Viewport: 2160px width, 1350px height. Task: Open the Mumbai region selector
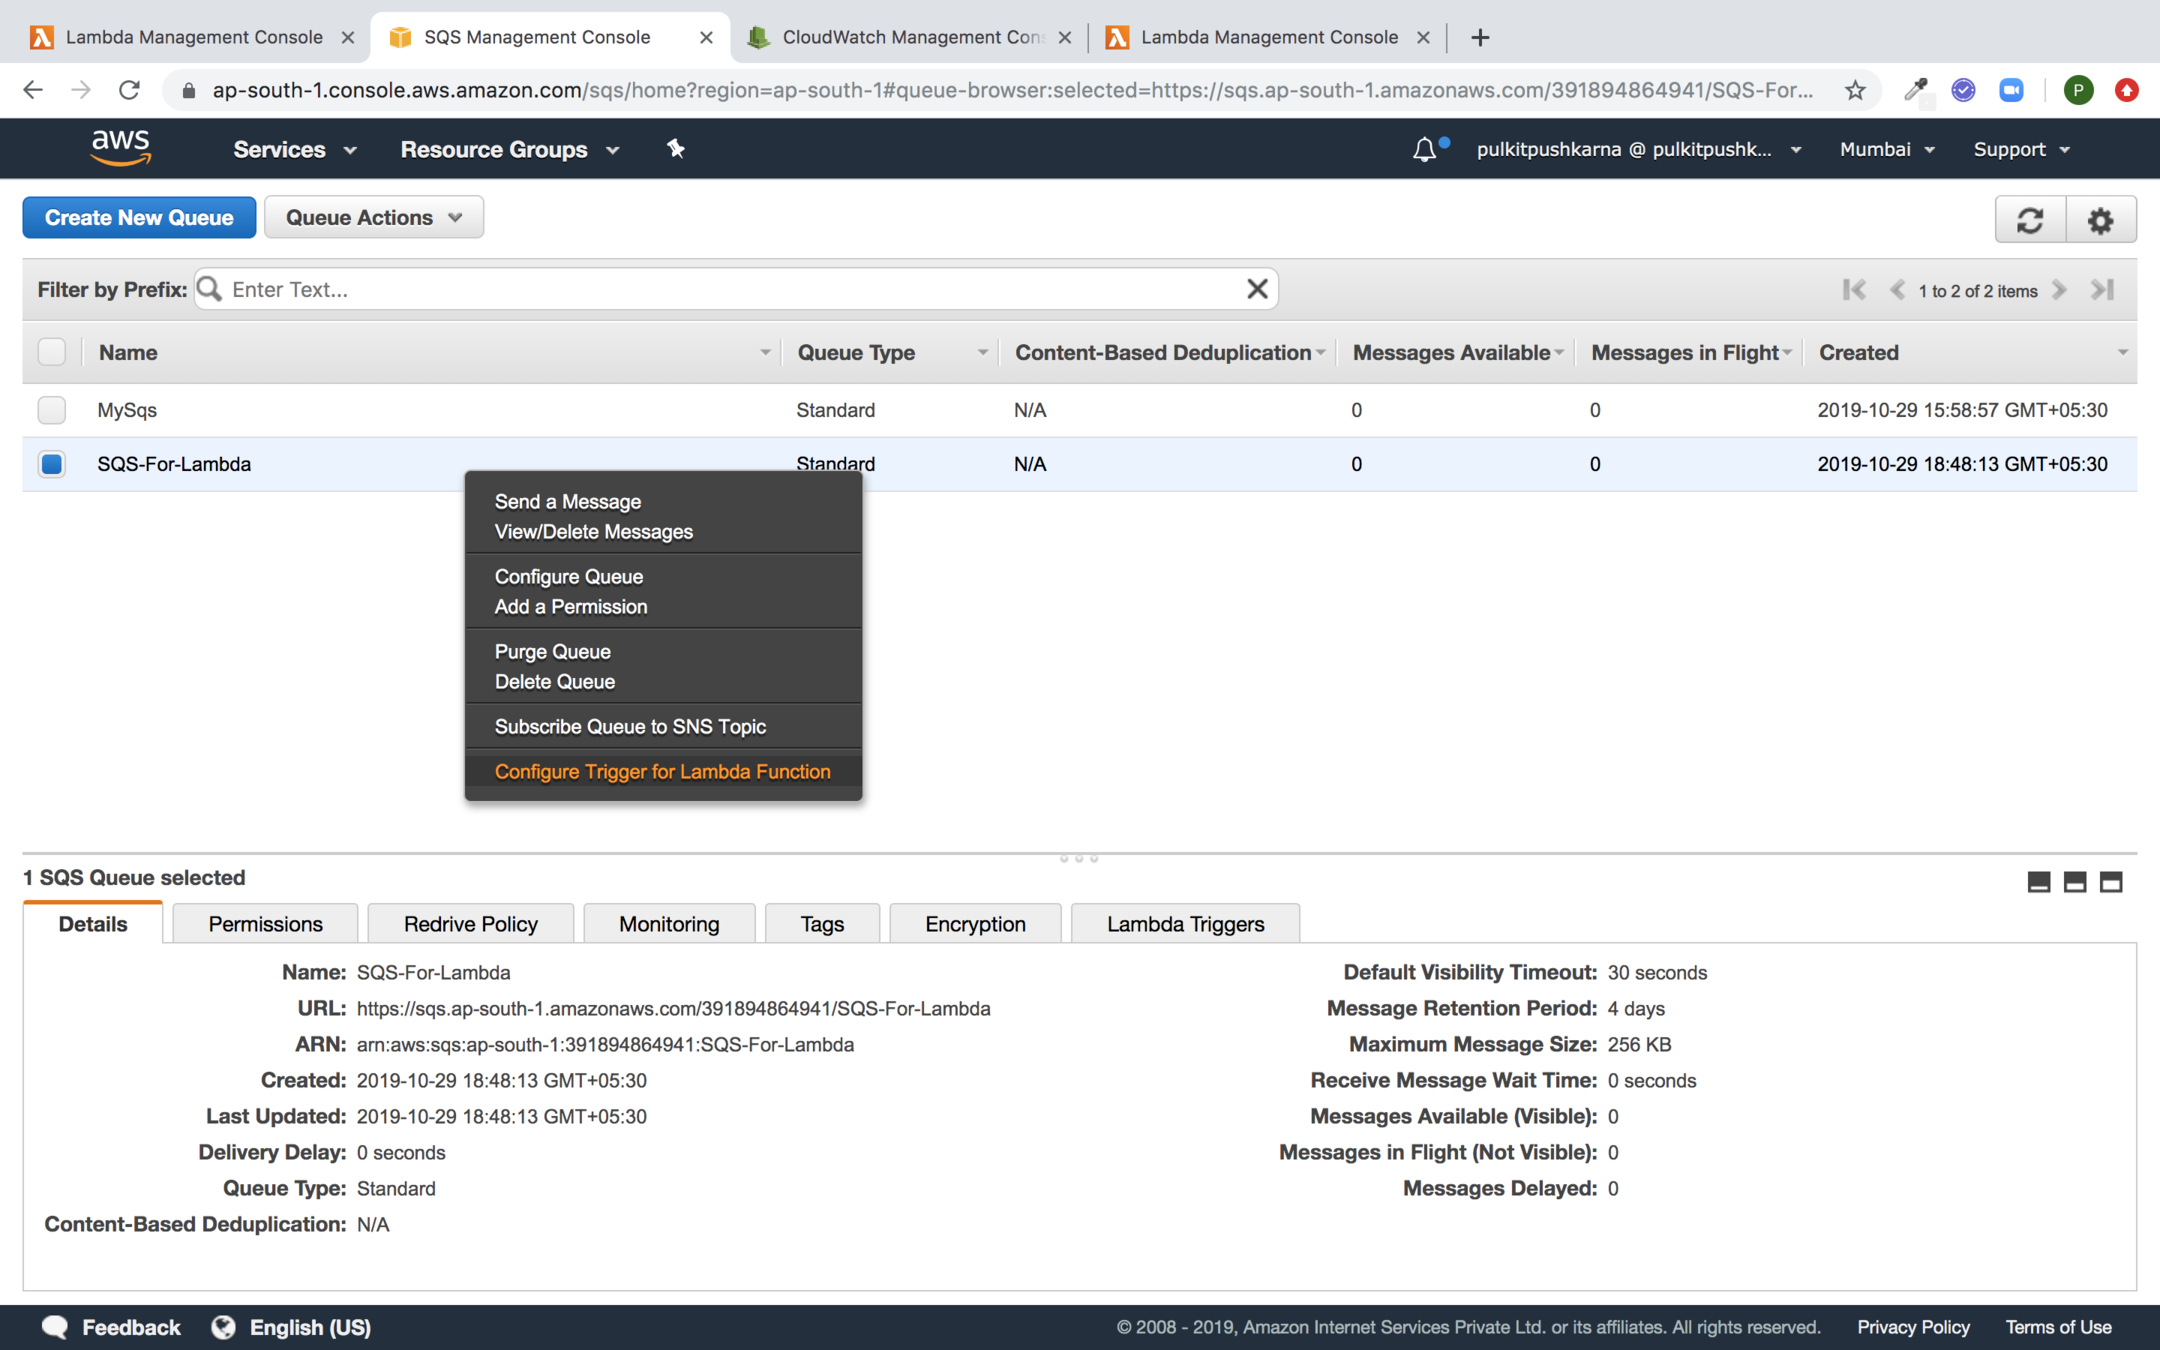point(1886,149)
